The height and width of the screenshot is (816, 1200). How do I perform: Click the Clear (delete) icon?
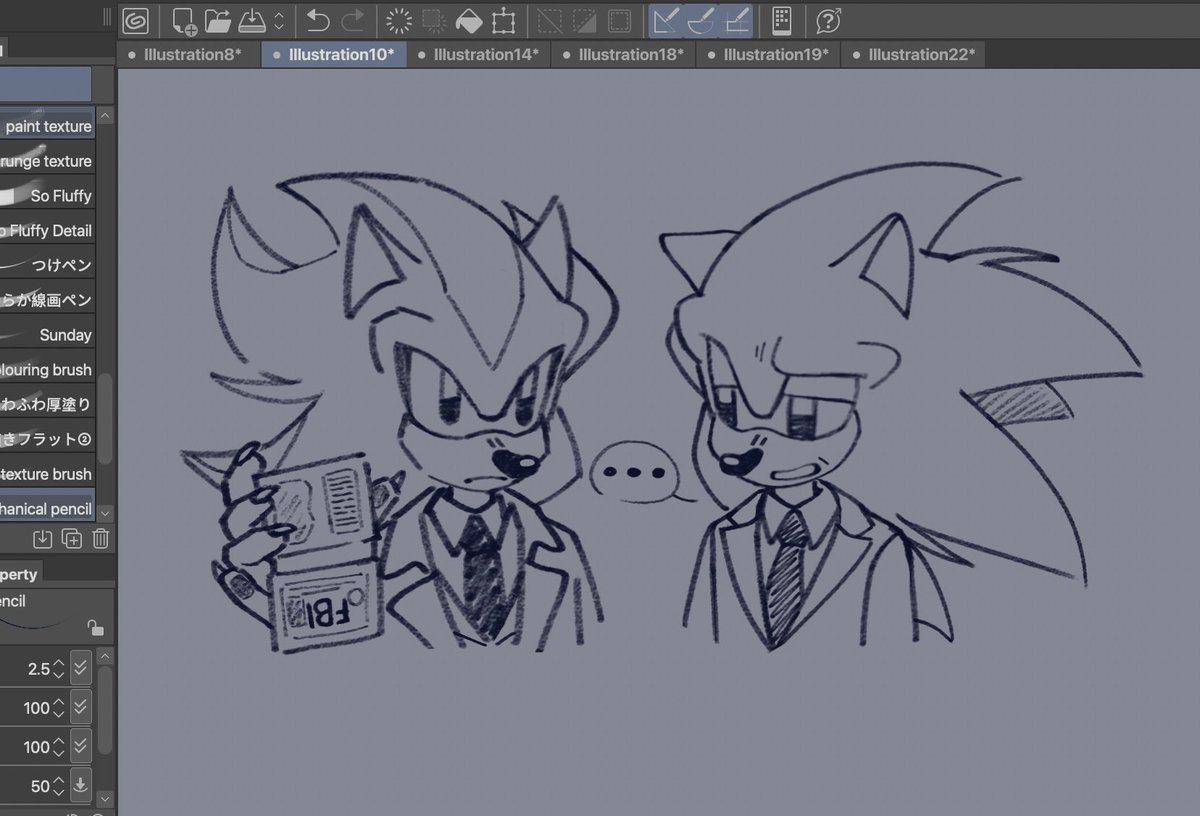click(399, 20)
